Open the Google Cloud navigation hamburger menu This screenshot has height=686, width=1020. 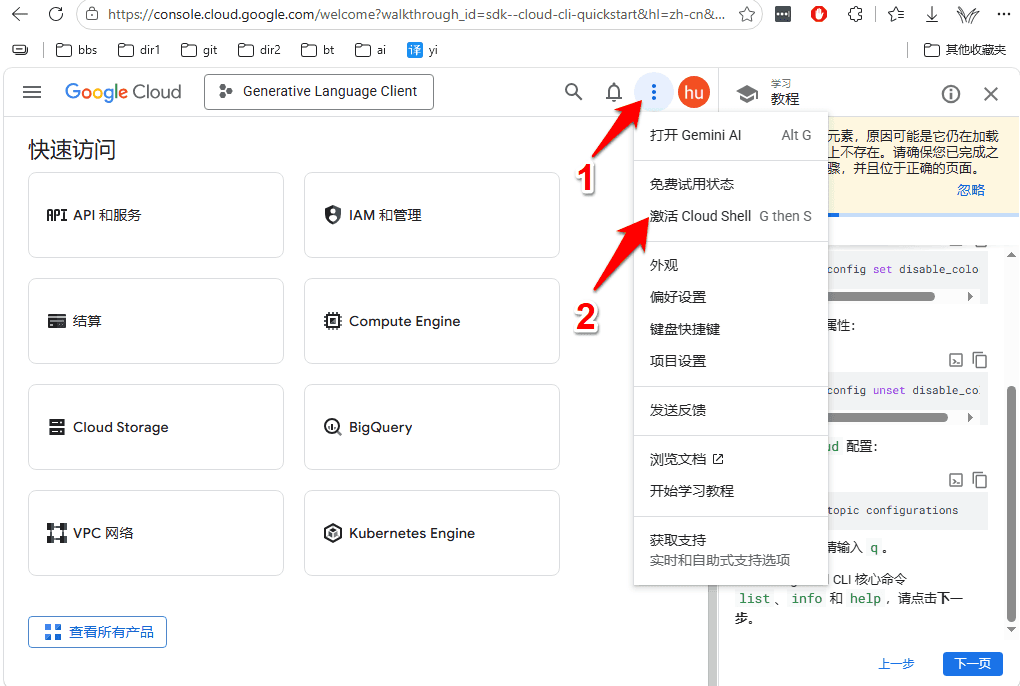pyautogui.click(x=32, y=92)
